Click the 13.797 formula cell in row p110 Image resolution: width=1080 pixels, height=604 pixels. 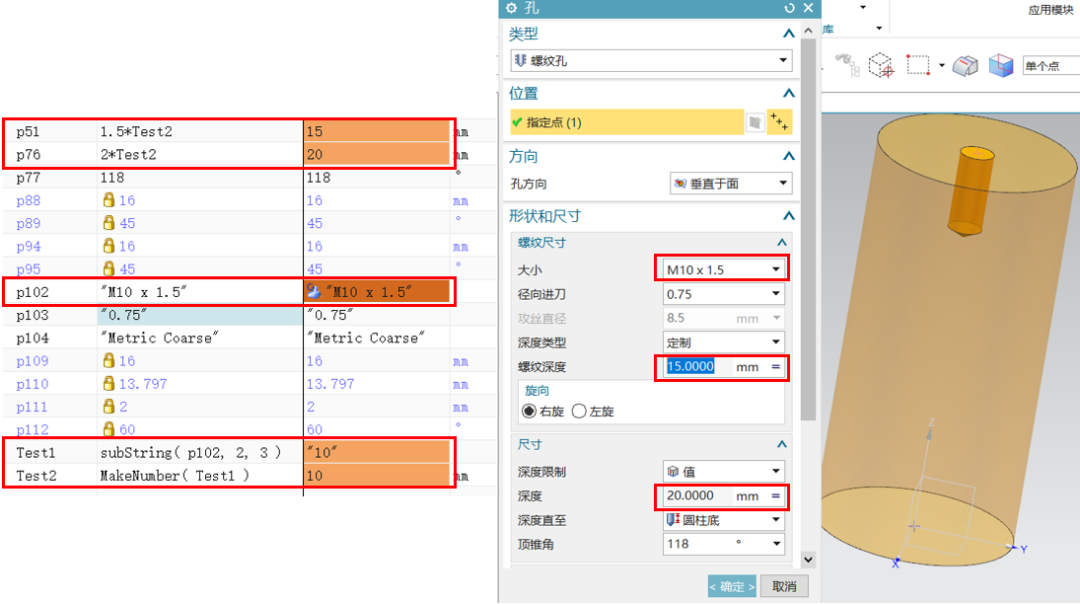point(200,384)
